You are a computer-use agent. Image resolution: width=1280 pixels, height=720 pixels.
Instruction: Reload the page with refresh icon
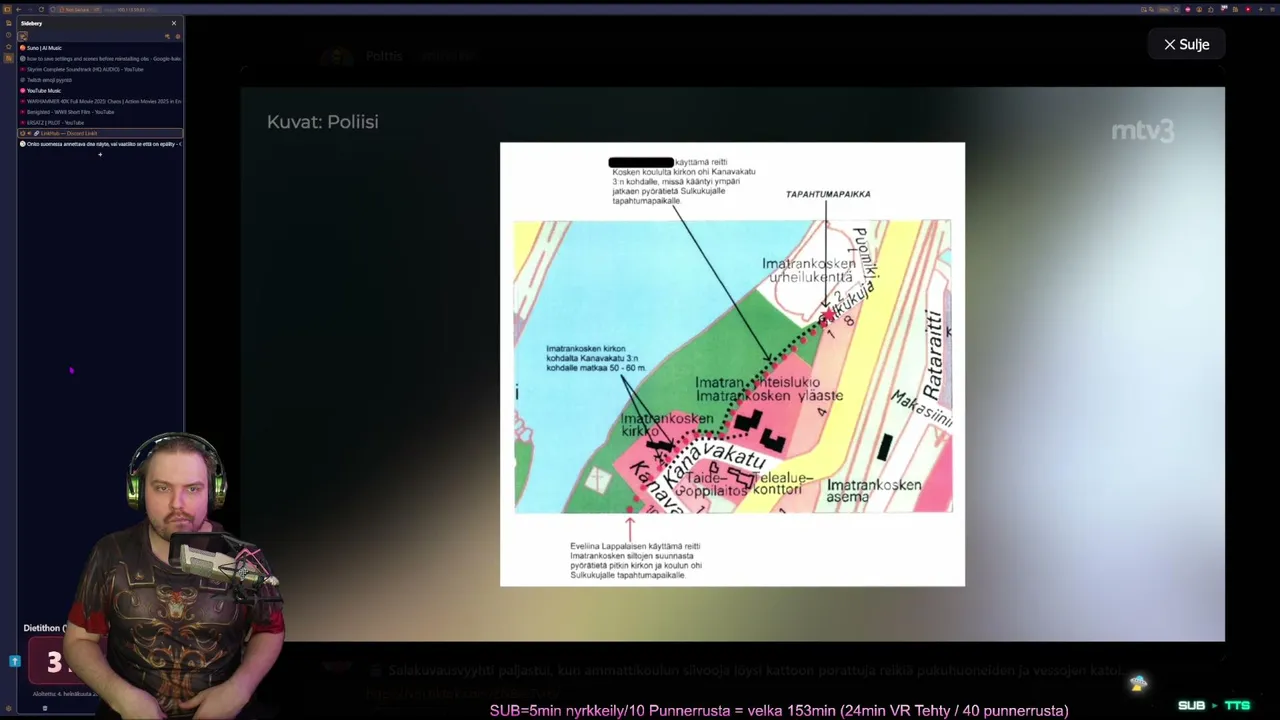(41, 10)
